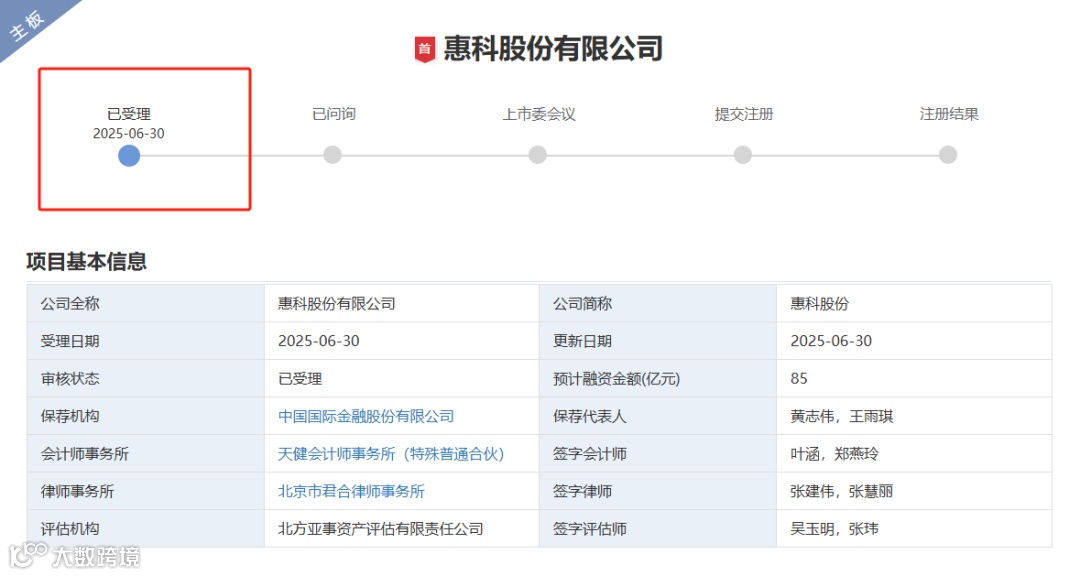This screenshot has width=1080, height=576.
Task: Click the 2025-06-30 date under 已受理 stage
Action: pyautogui.click(x=129, y=134)
